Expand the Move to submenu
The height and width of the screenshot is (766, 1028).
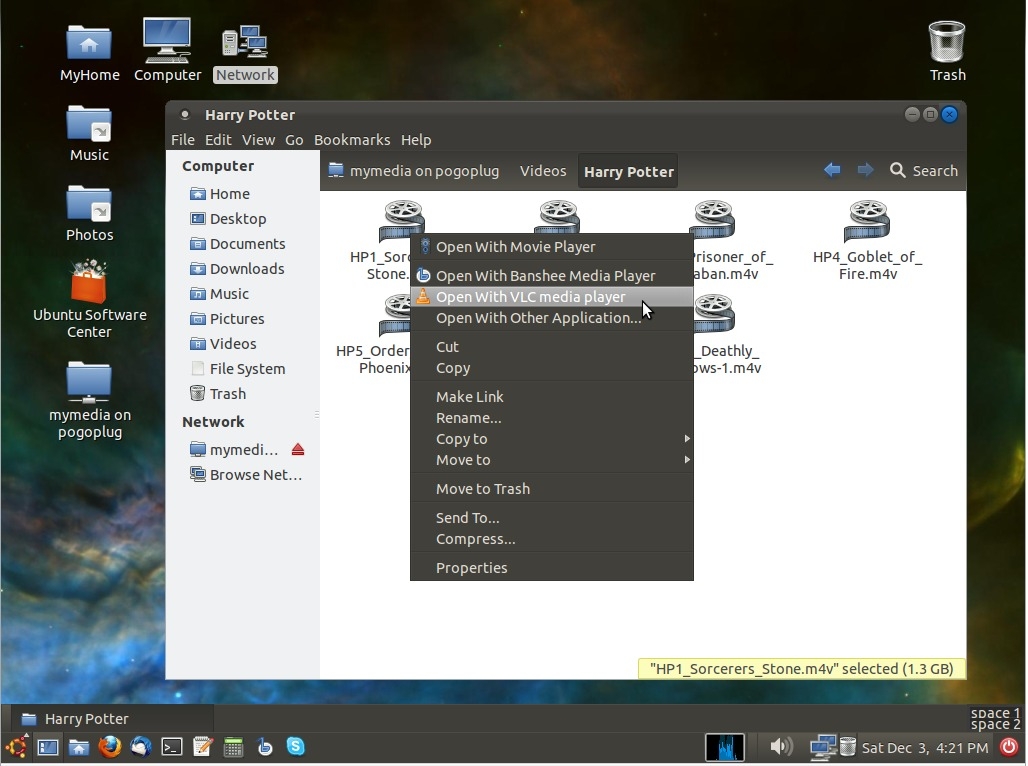click(551, 459)
